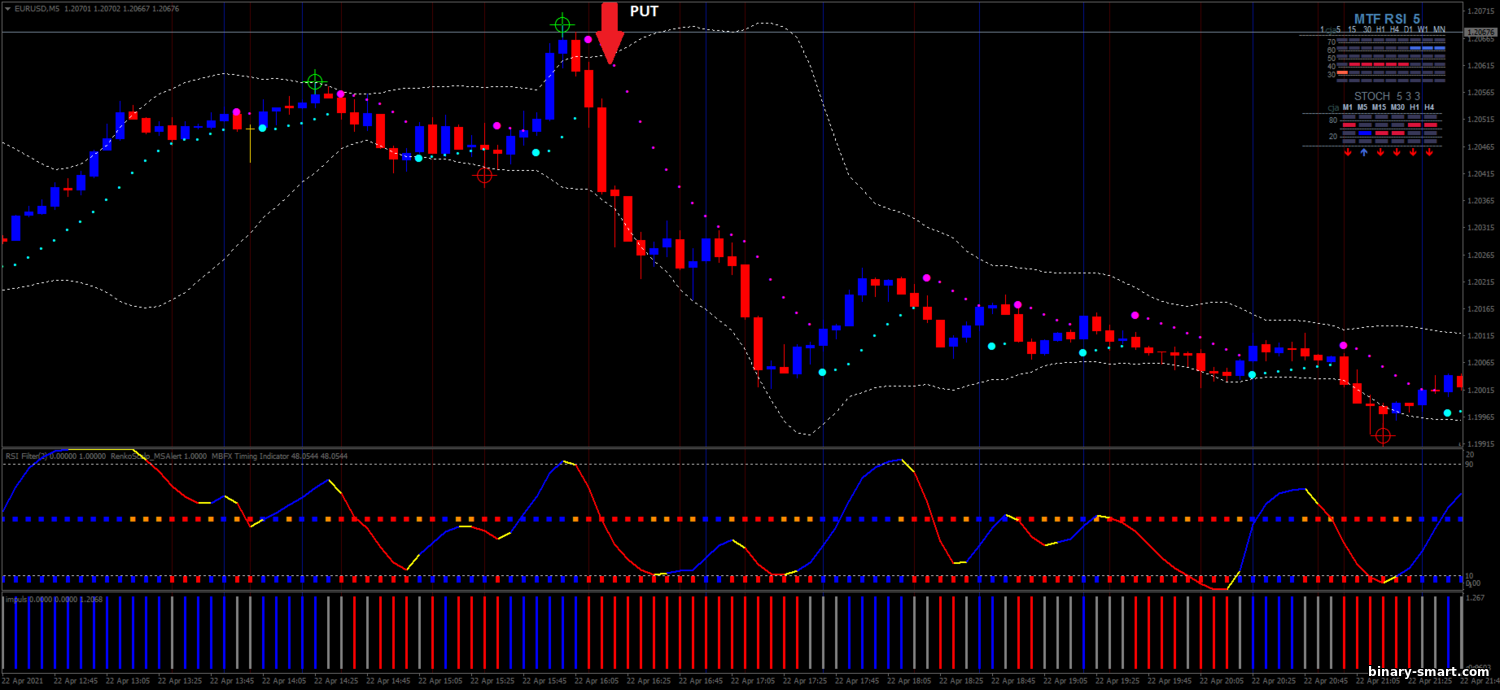The width and height of the screenshot is (1500, 690).
Task: Click the tall red candle below the PUT arrow
Action: 602,148
